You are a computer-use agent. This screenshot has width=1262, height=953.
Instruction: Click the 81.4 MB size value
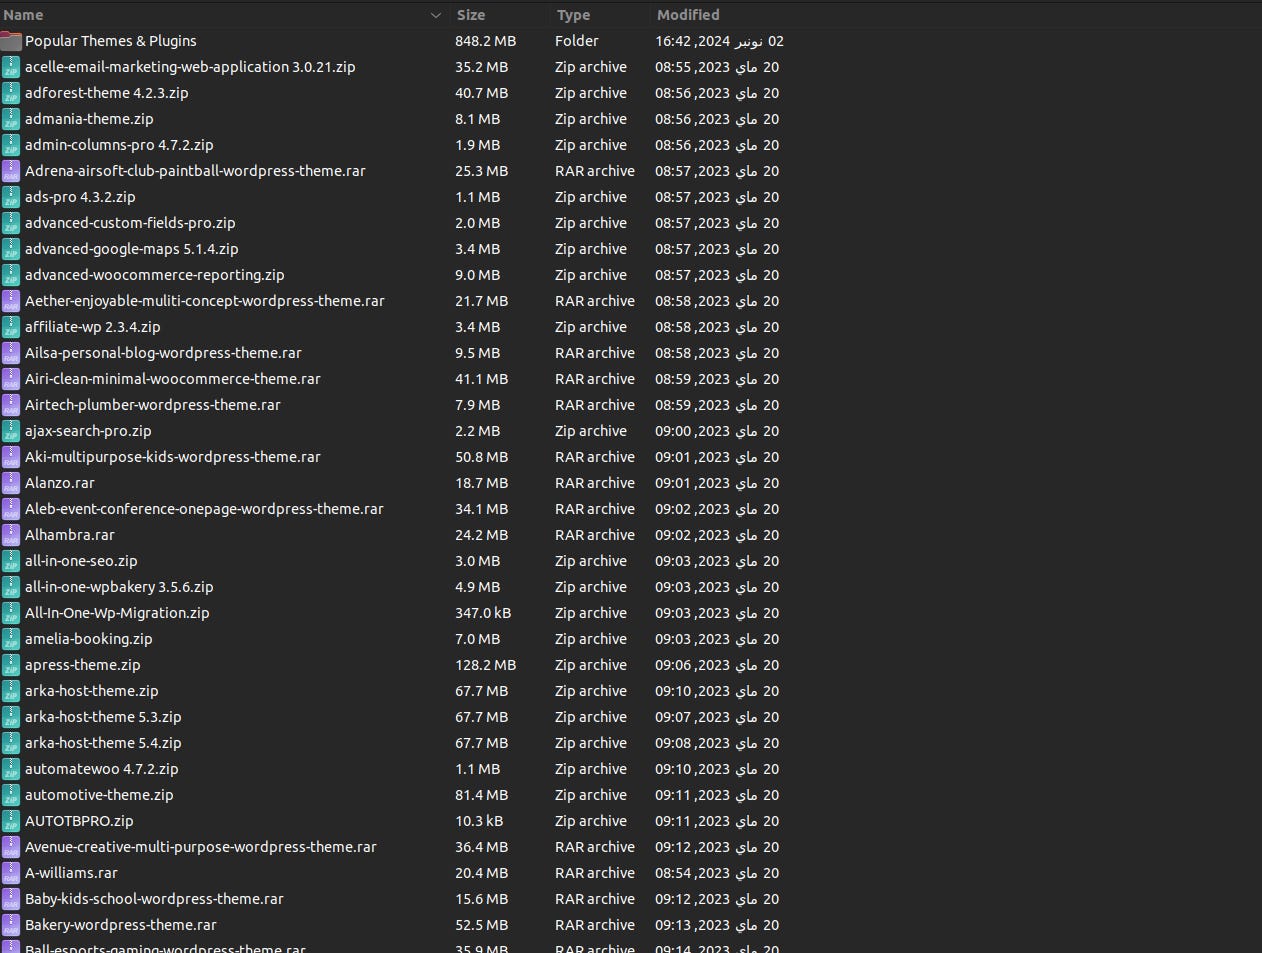point(482,795)
